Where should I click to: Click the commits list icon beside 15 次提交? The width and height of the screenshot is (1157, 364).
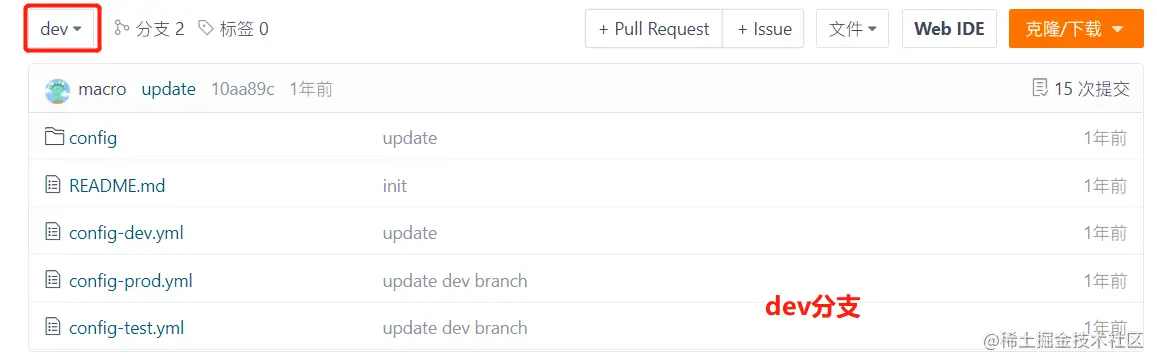point(1040,89)
